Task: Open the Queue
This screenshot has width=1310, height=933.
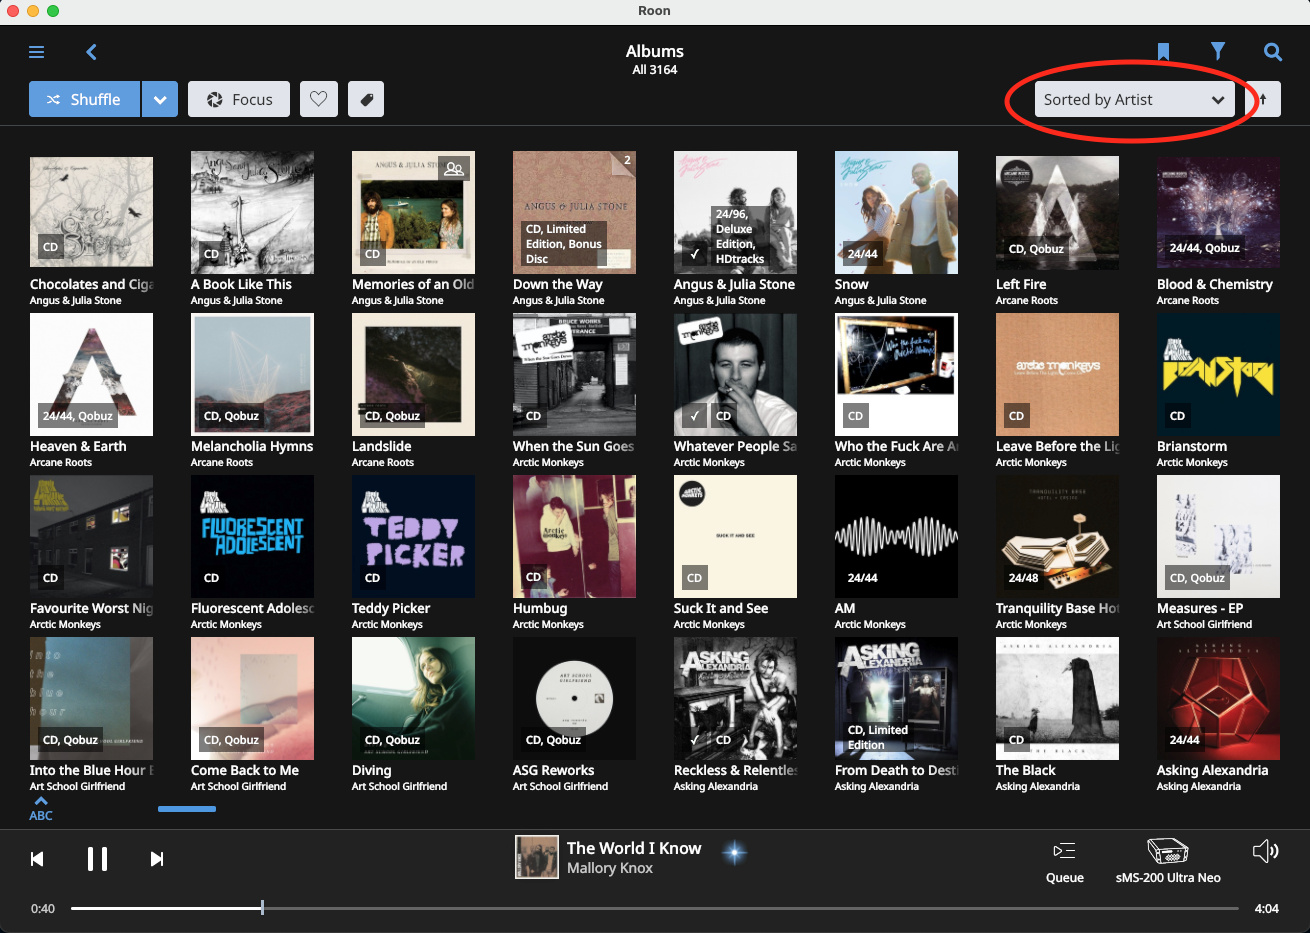Action: tap(1065, 863)
